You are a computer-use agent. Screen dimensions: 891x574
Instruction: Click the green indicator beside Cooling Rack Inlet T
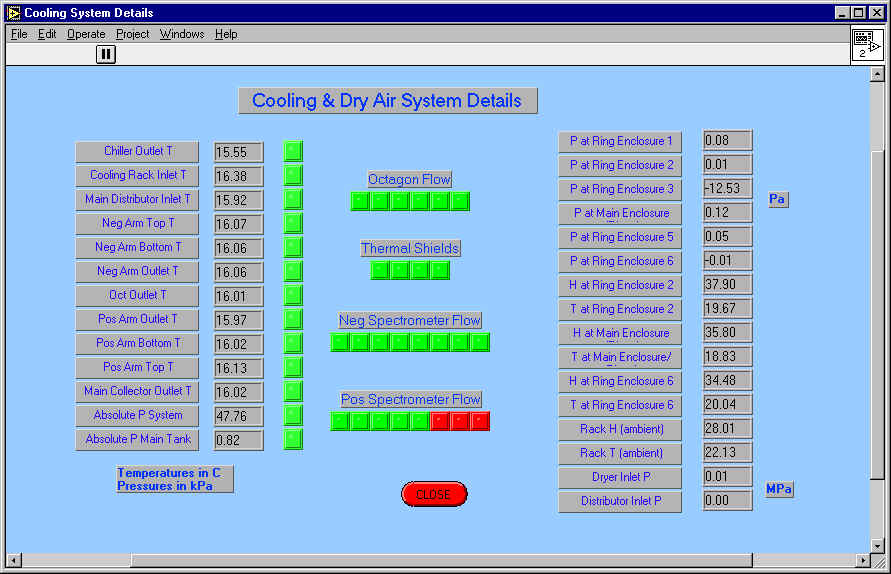tap(293, 175)
